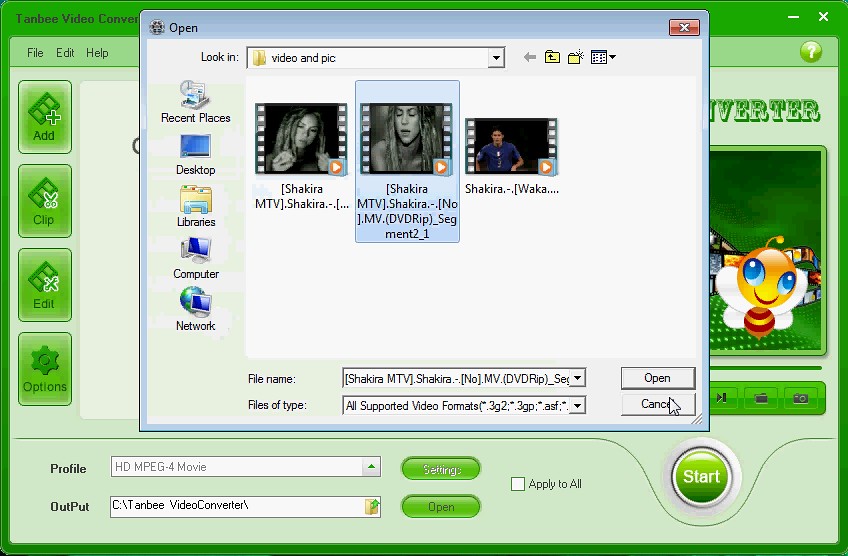Go up one folder level
848x556 pixels.
coord(552,57)
